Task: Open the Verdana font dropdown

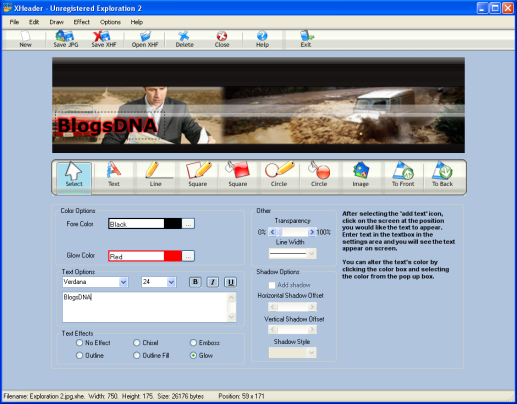Action: [123, 282]
